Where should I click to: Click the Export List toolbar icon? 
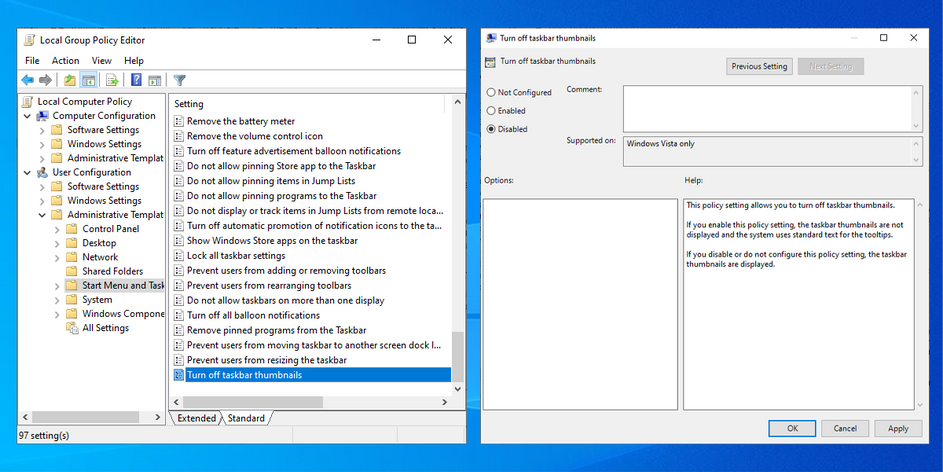111,80
